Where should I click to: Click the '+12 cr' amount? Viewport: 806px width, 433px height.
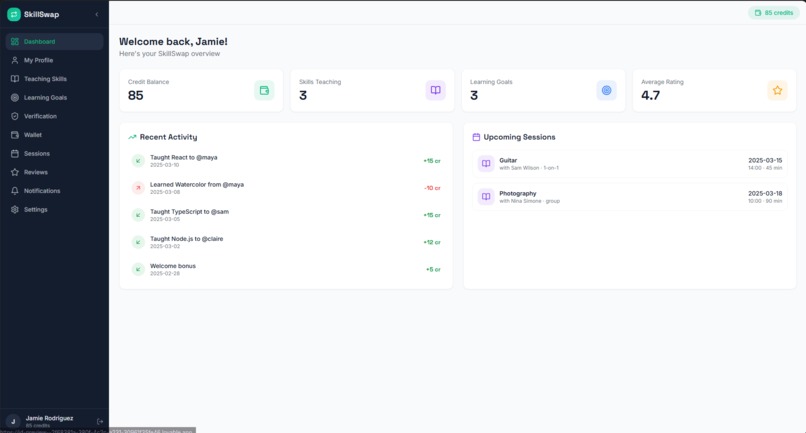pos(432,242)
